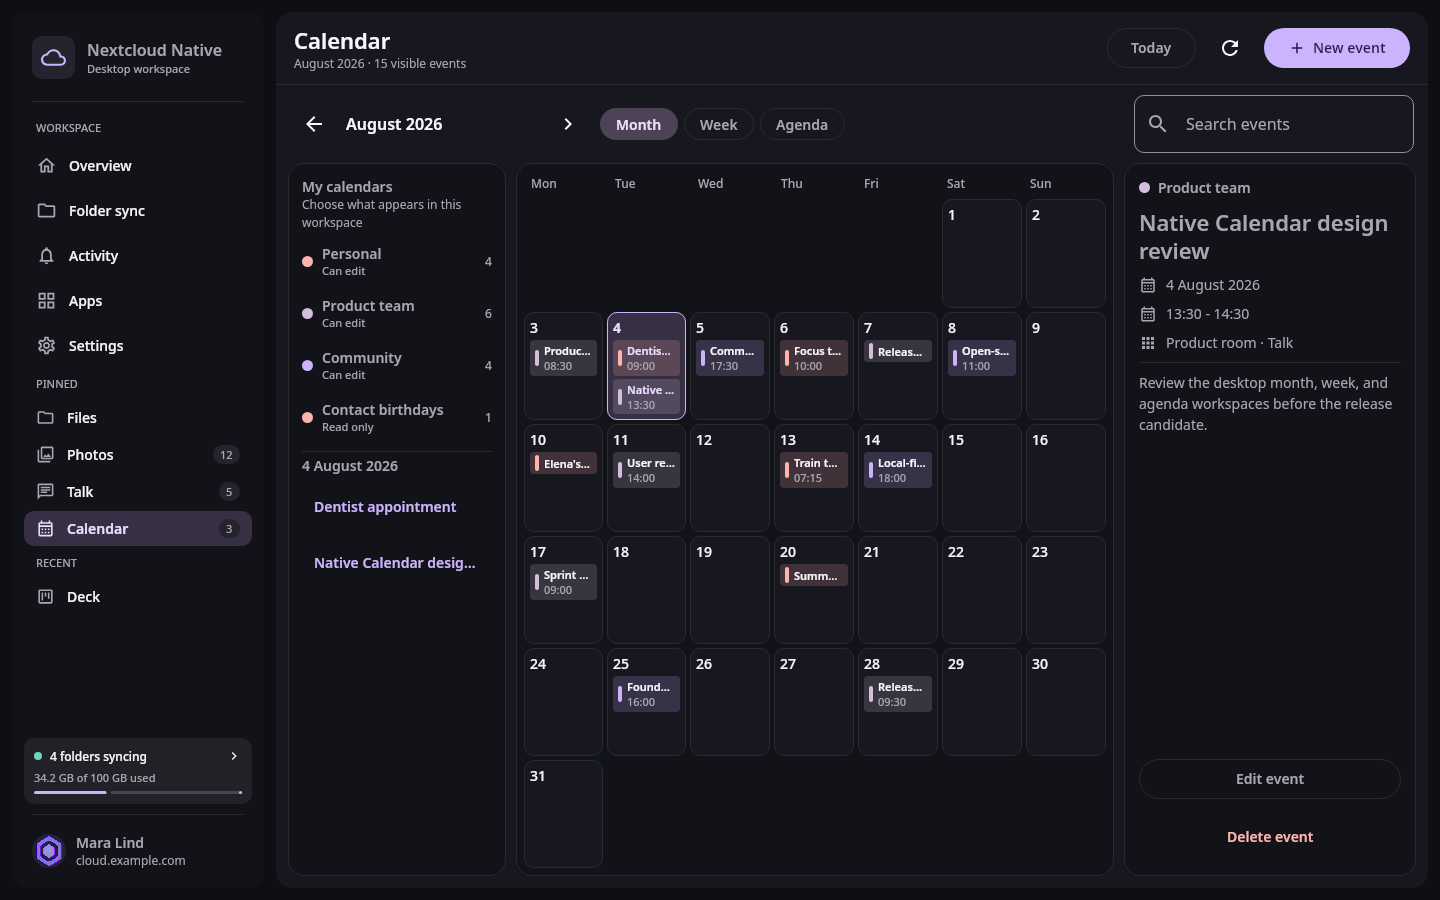
Task: Click Talk badge showing 5
Action: tap(229, 492)
